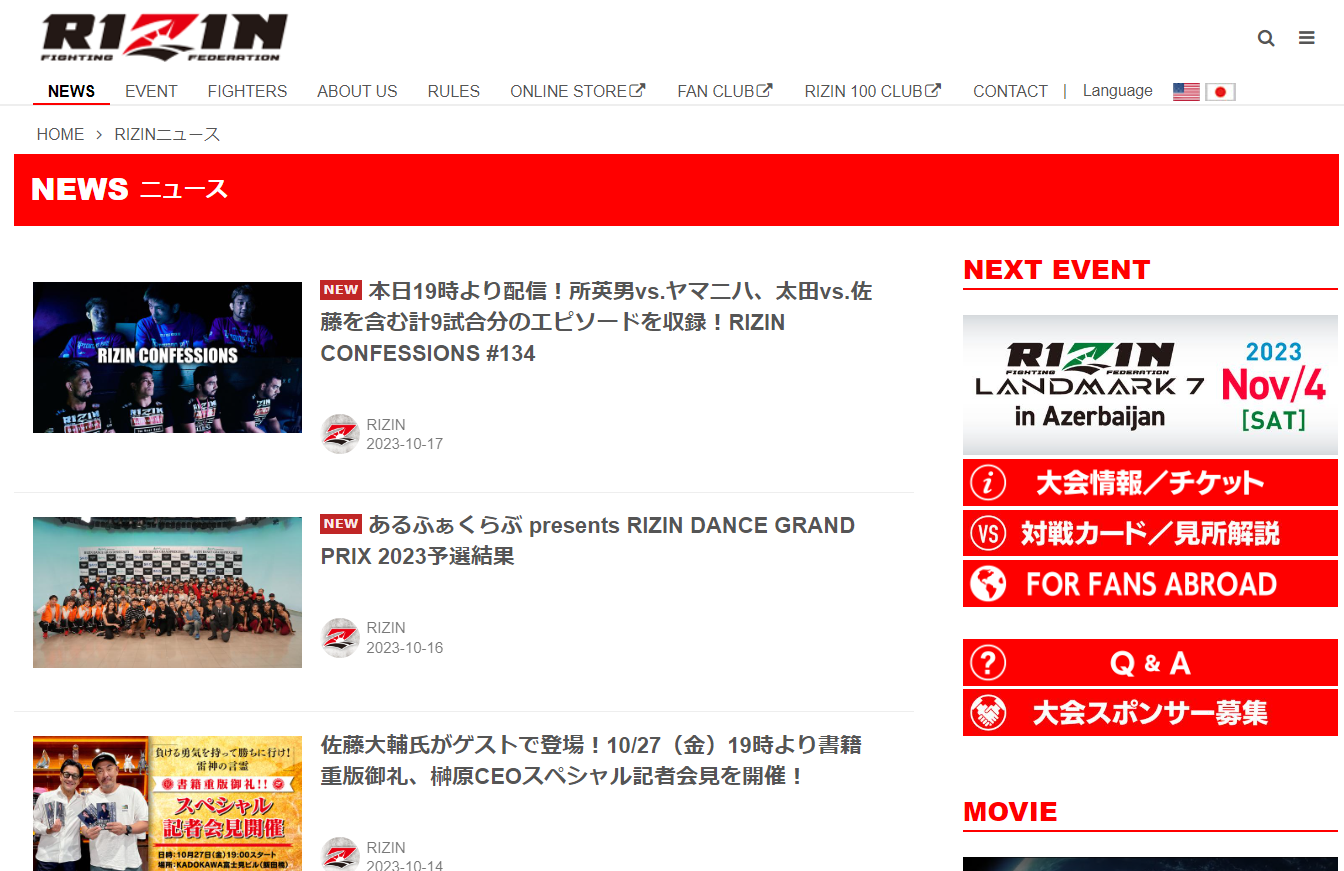Open RIZIN LANDMARK 7 in Azerbaijan banner
Screen dimensions: 1344x871
pyautogui.click(x=1150, y=385)
